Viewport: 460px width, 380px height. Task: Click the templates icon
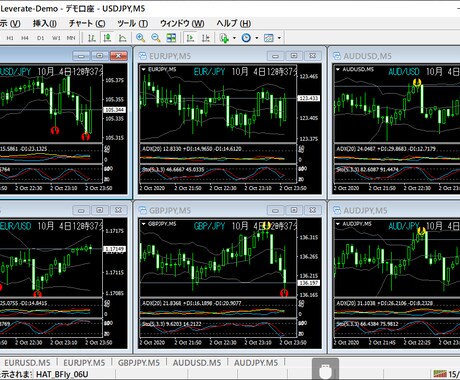pyautogui.click(x=269, y=38)
